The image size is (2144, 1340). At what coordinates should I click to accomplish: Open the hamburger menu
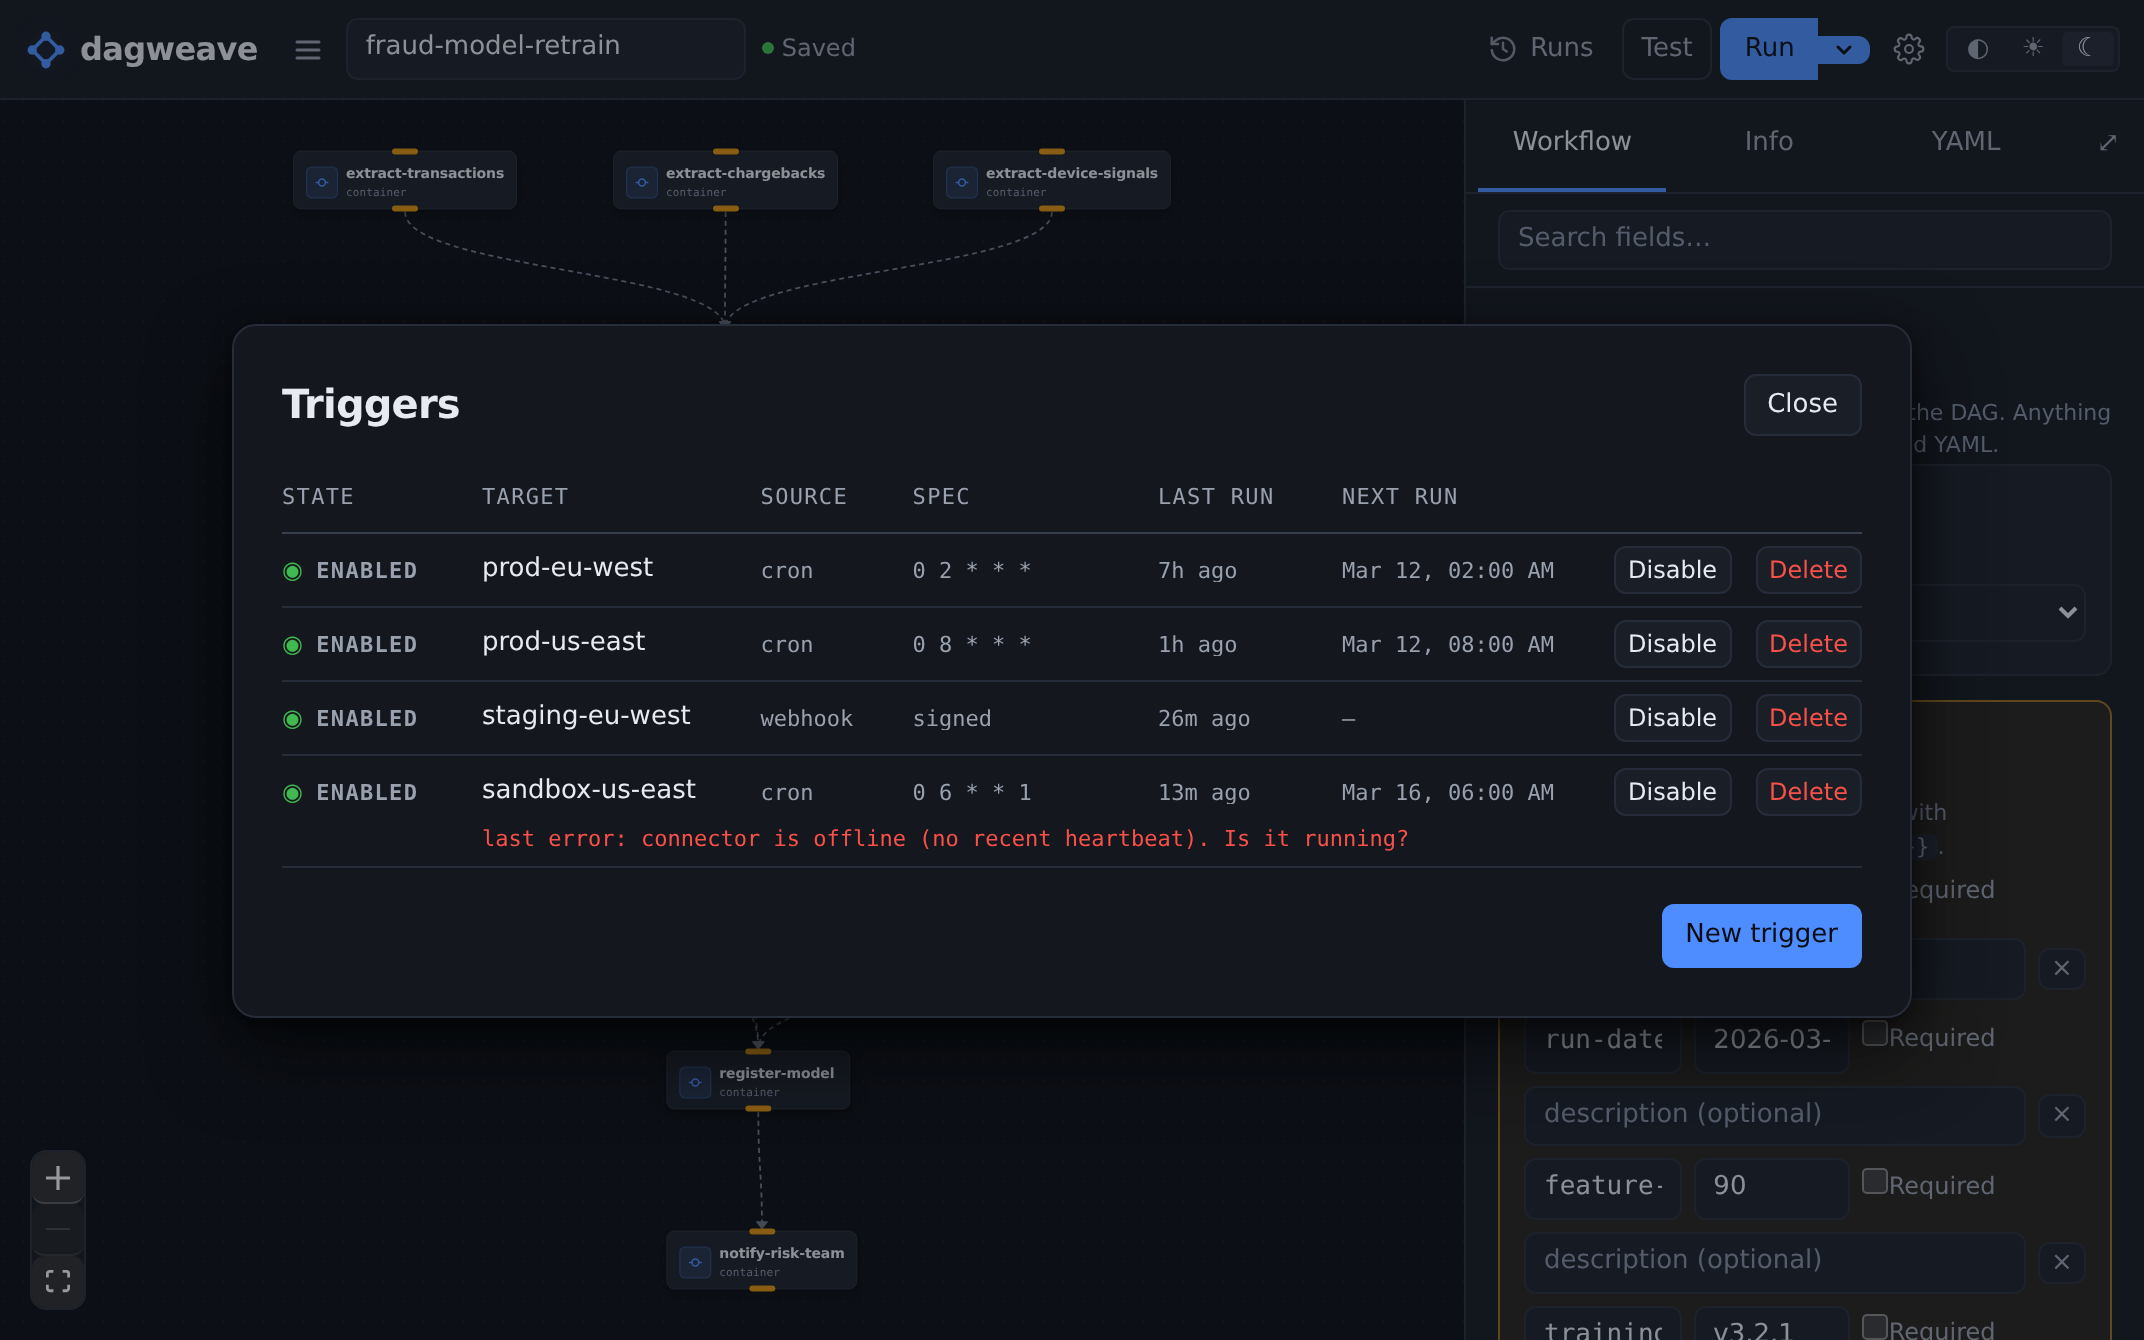tap(308, 49)
